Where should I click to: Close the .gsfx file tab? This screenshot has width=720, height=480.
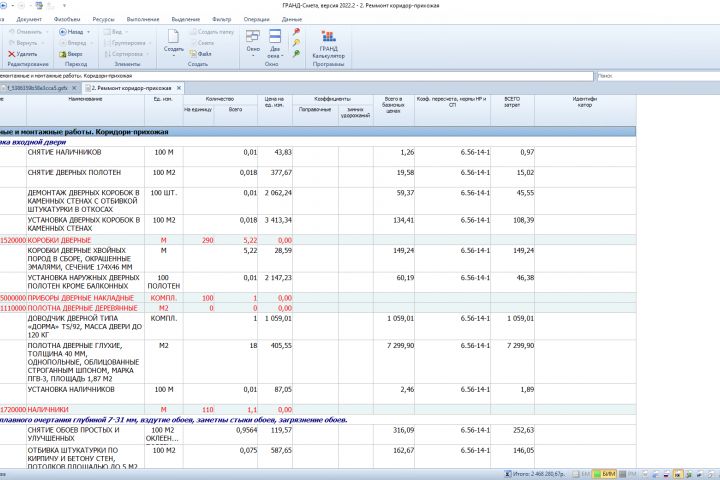click(74, 88)
